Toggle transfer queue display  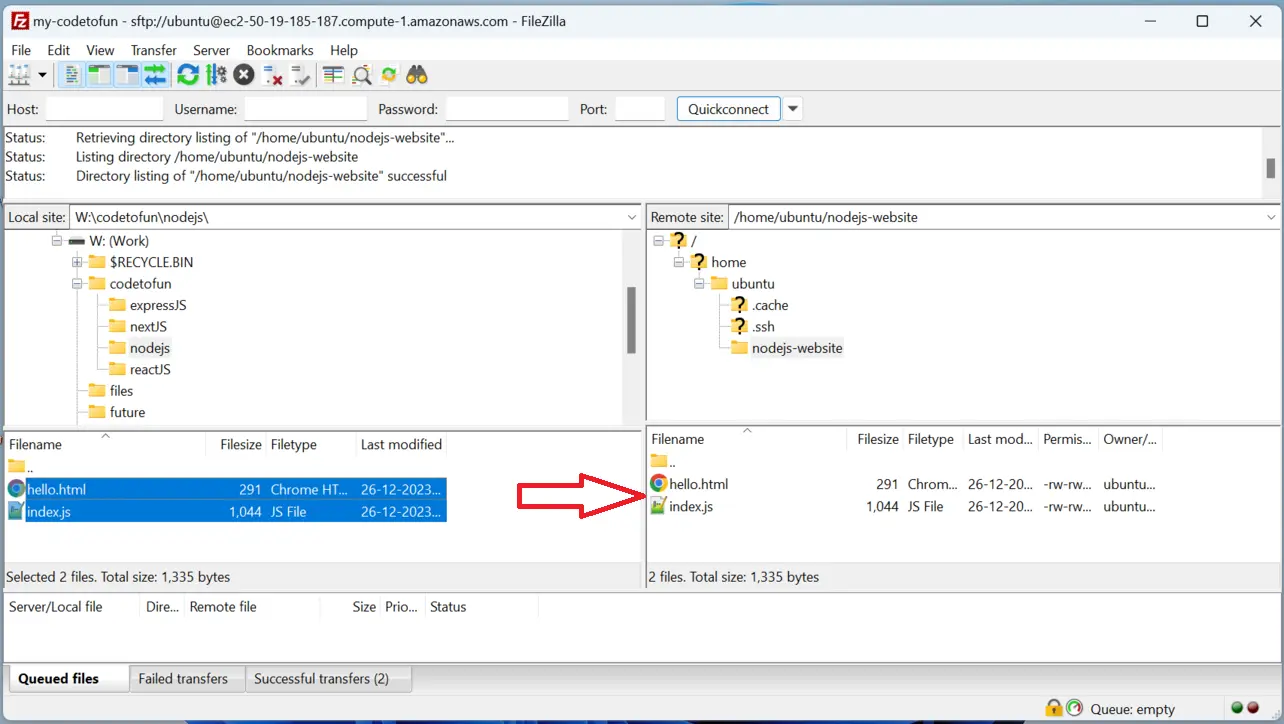pyautogui.click(x=155, y=75)
